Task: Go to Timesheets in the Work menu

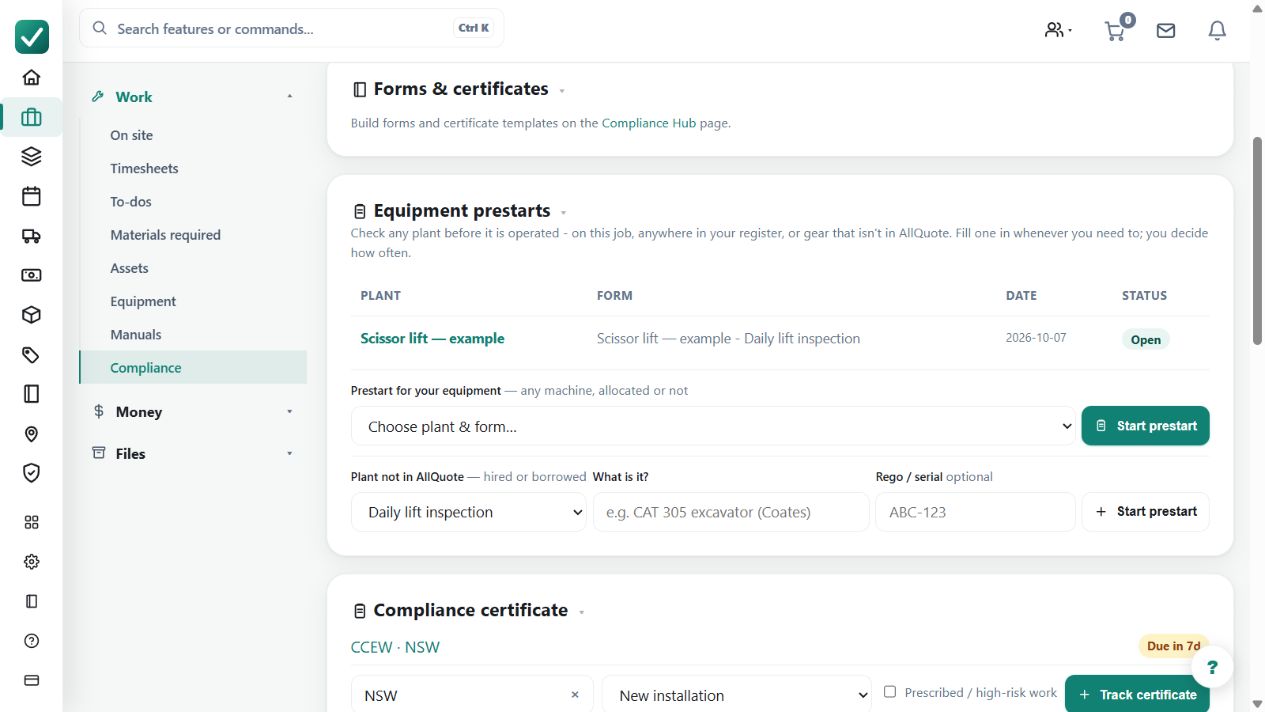Action: pos(144,168)
